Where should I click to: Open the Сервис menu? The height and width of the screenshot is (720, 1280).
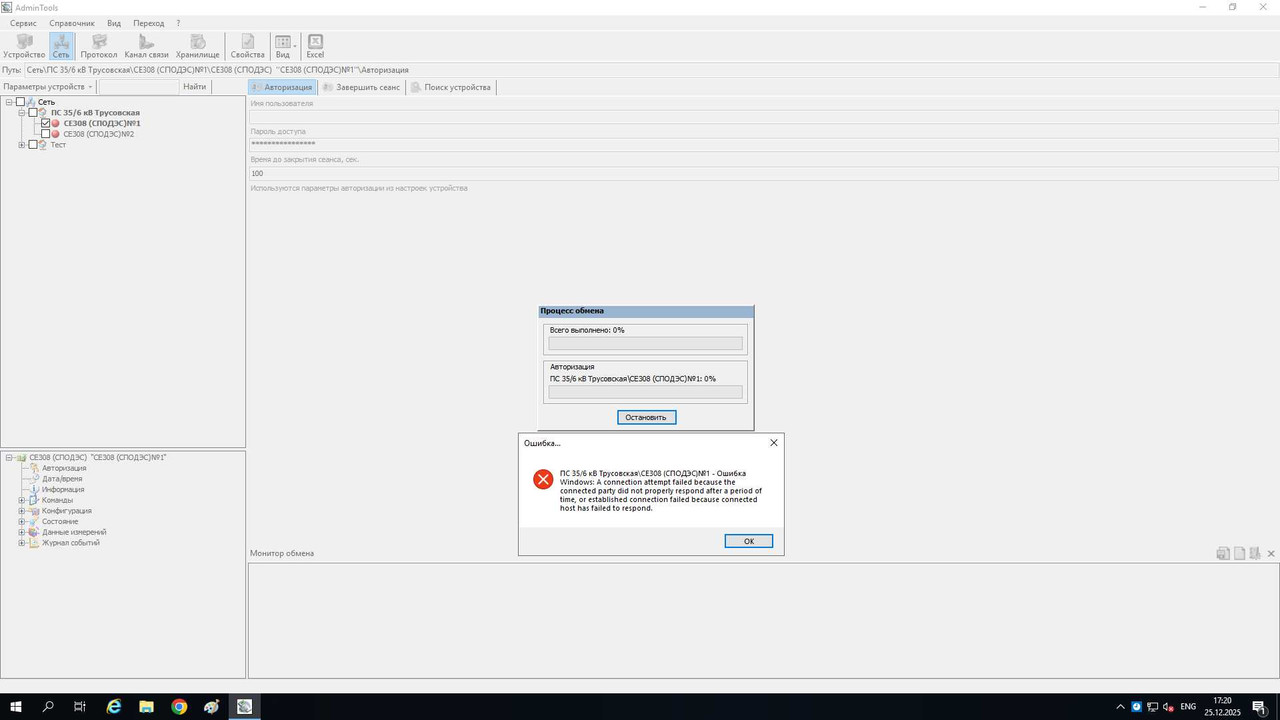coord(24,23)
